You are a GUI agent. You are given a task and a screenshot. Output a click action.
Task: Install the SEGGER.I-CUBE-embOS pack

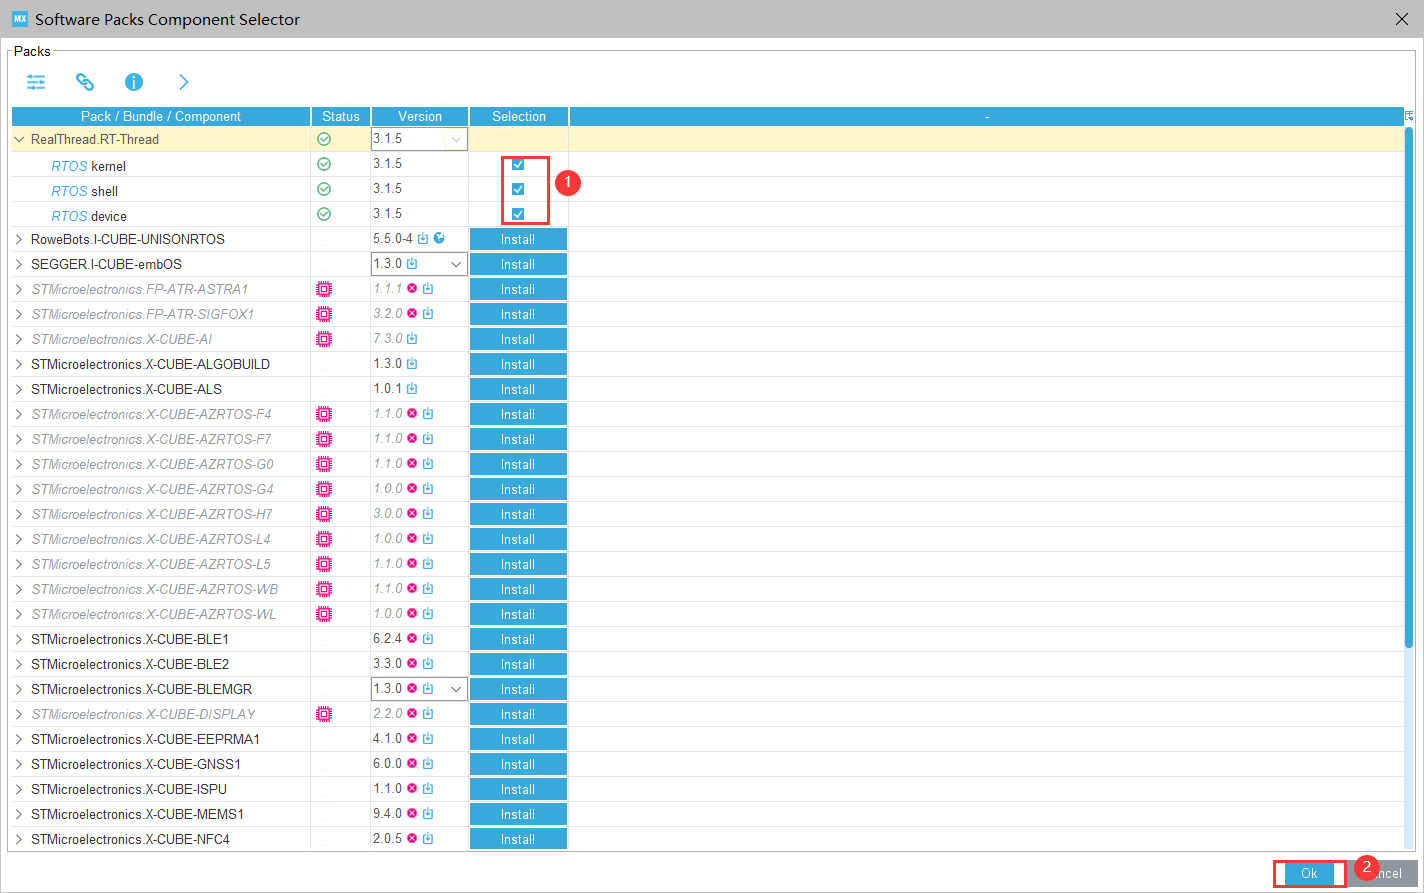[518, 264]
